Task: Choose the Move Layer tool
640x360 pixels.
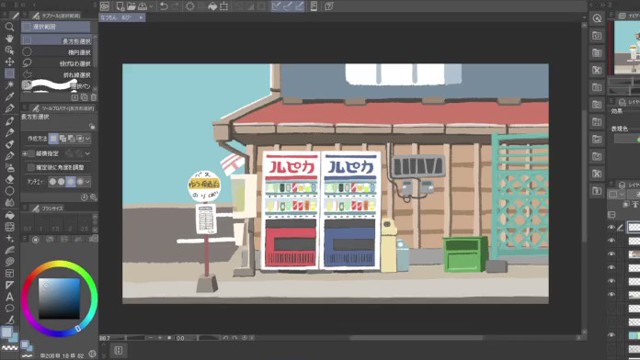Action: point(9,62)
